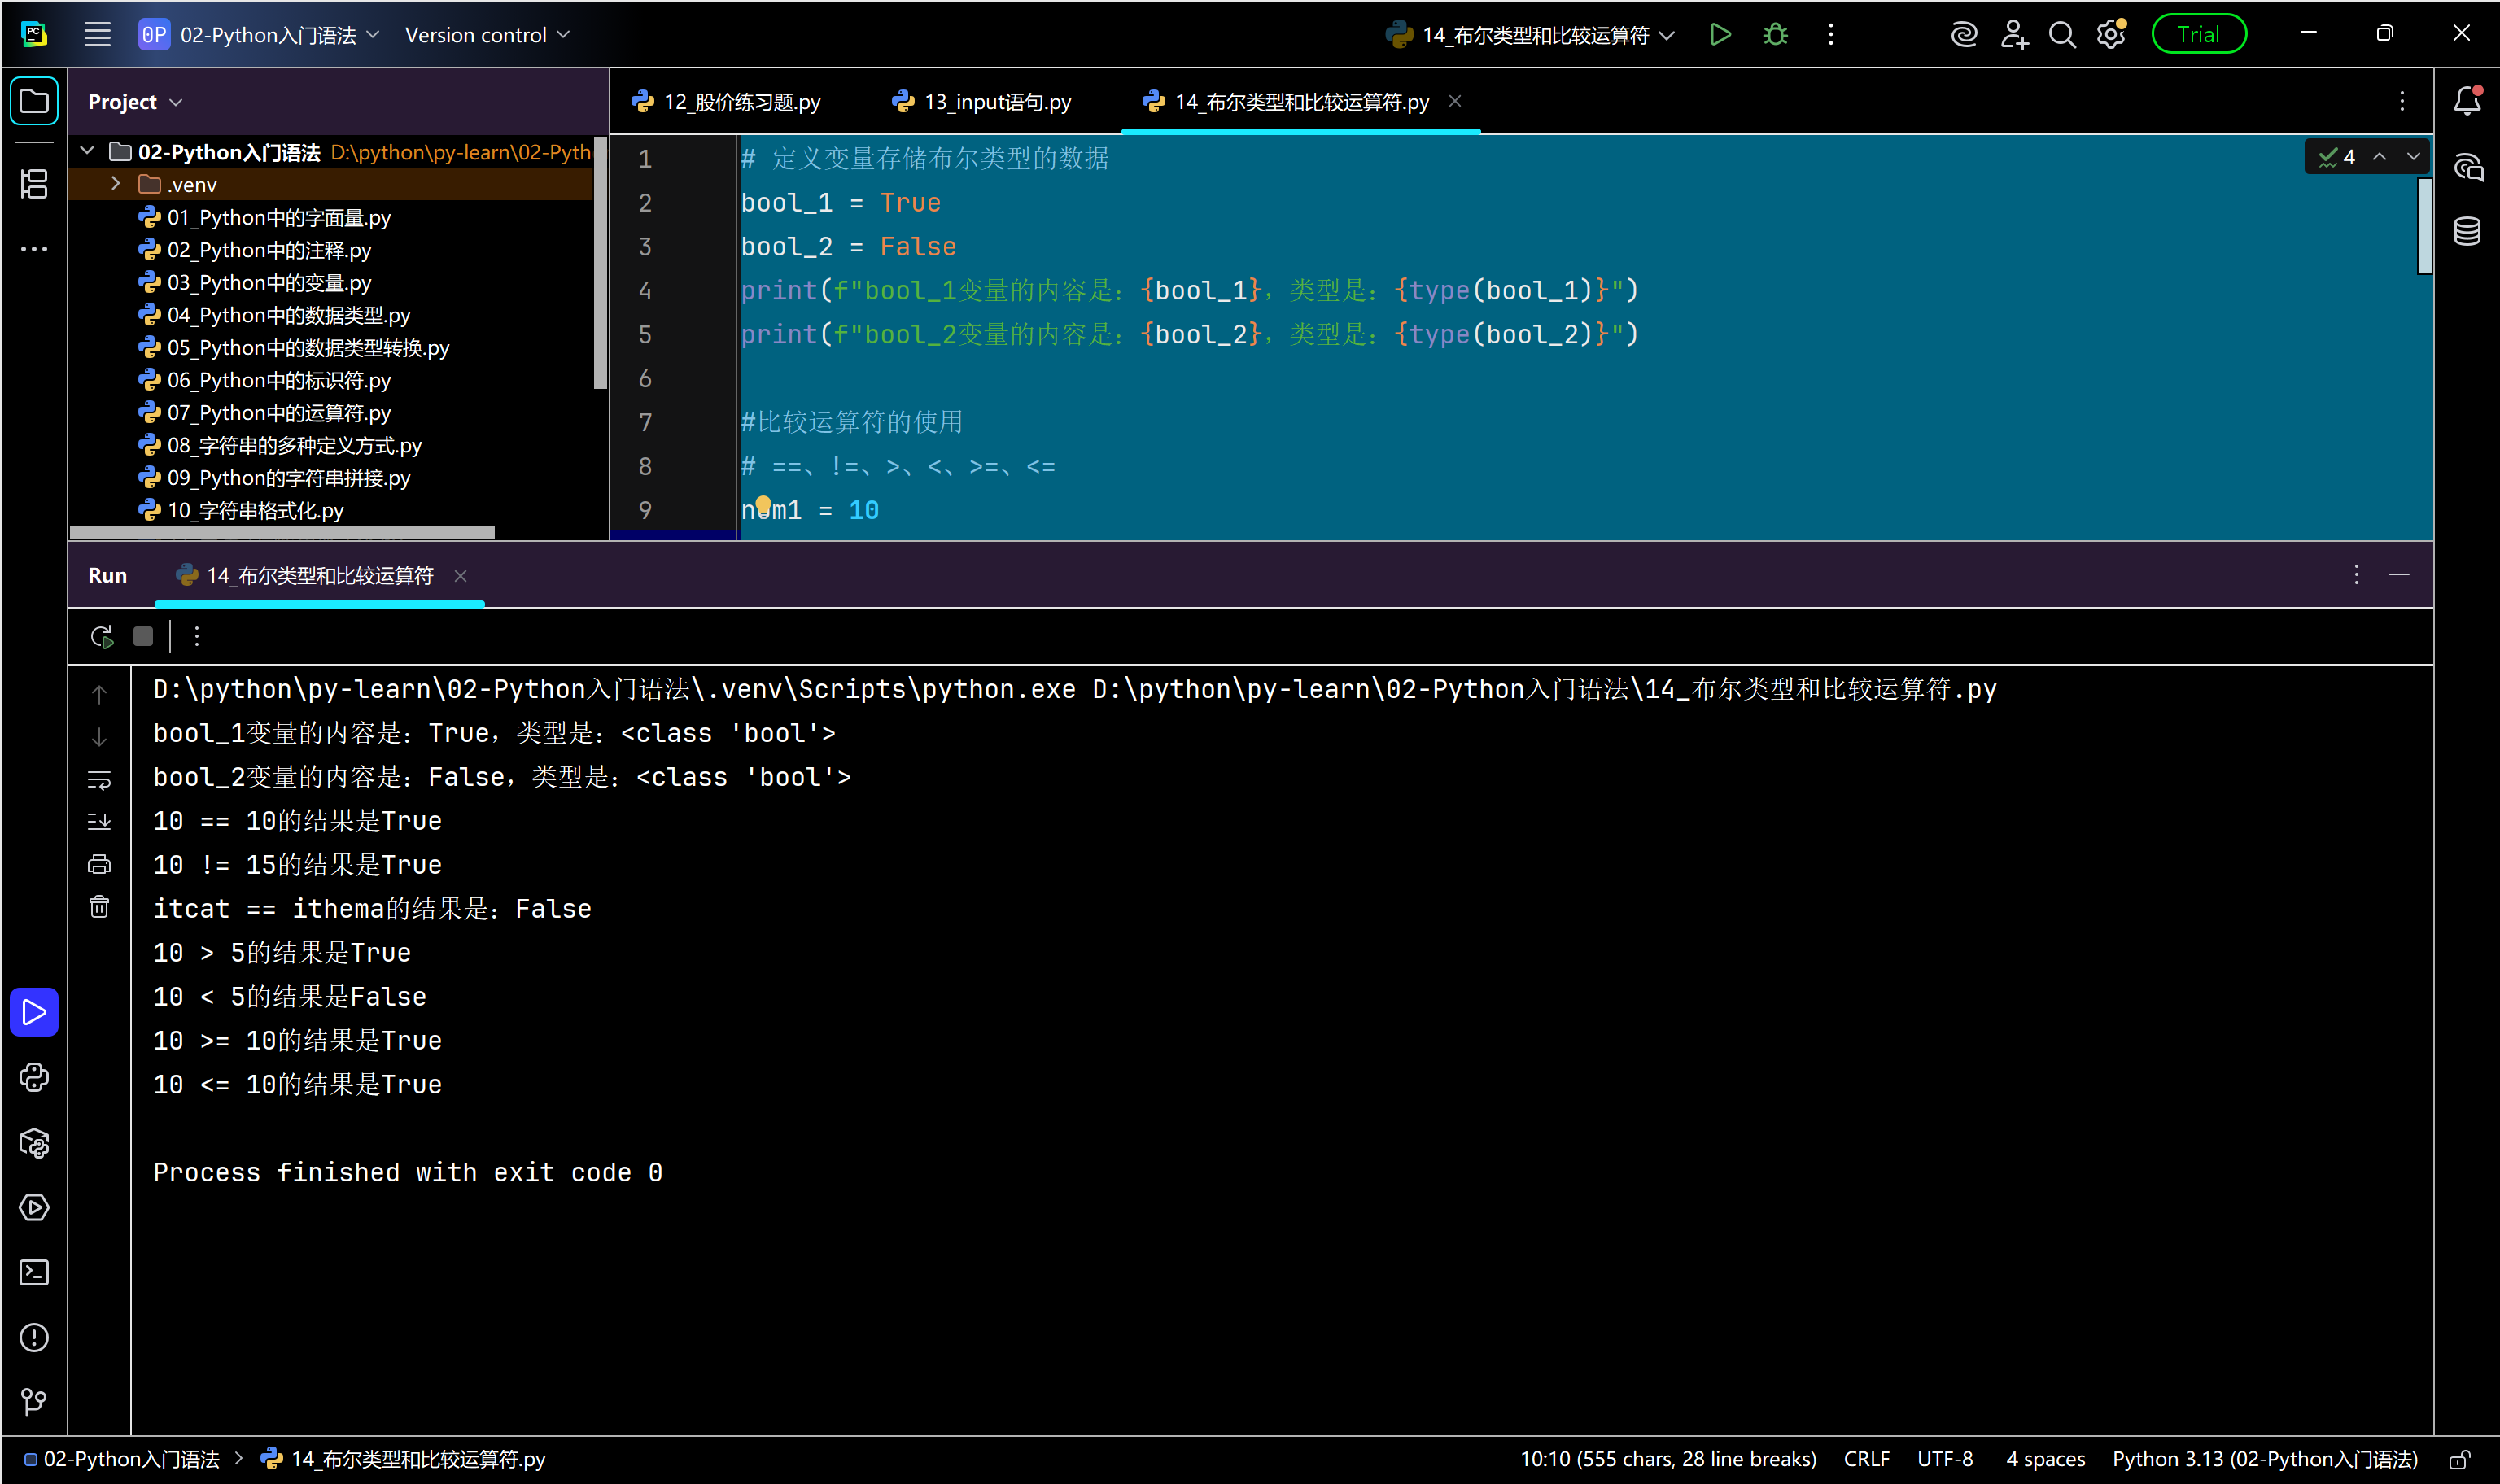Clear all Run console output with trash icon
Viewport: 2500px width, 1484px height.
[x=99, y=907]
